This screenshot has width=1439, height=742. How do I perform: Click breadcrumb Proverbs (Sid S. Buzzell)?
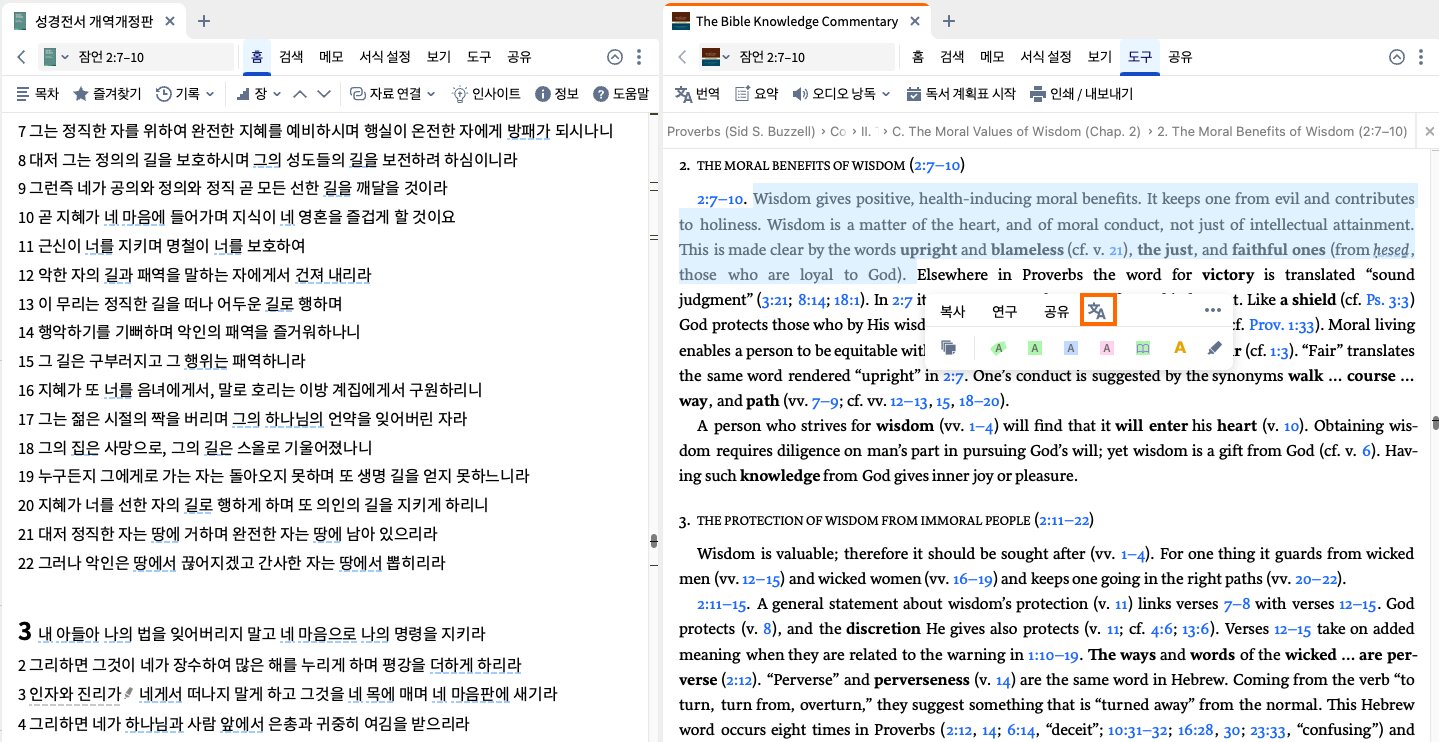coord(741,131)
